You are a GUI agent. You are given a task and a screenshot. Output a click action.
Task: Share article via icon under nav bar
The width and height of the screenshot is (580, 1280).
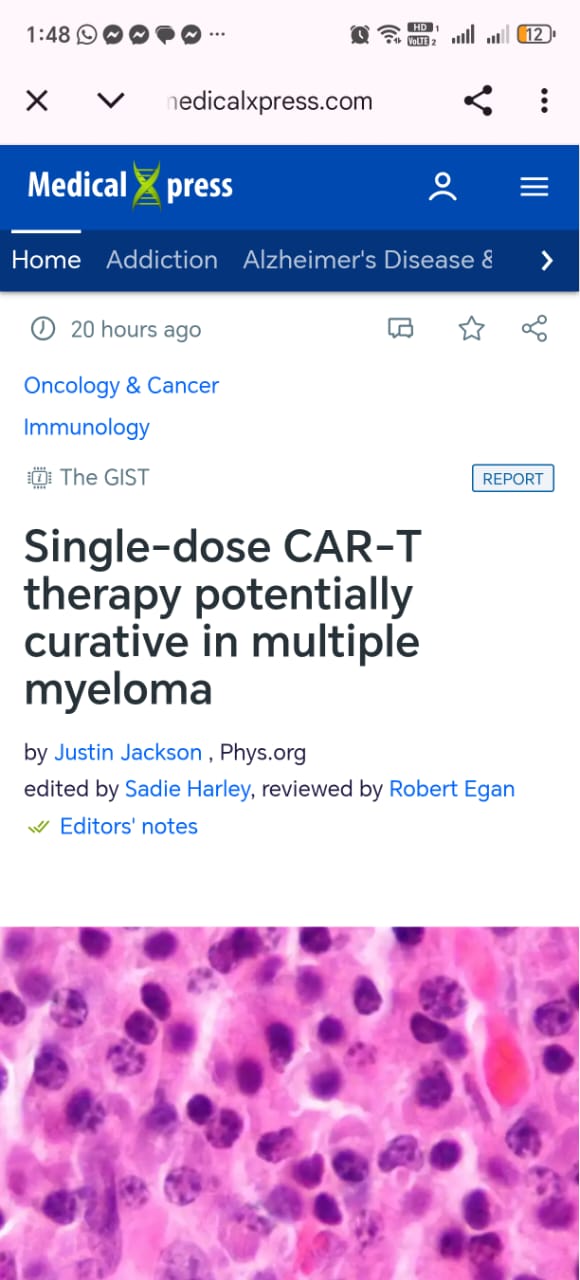tap(535, 329)
